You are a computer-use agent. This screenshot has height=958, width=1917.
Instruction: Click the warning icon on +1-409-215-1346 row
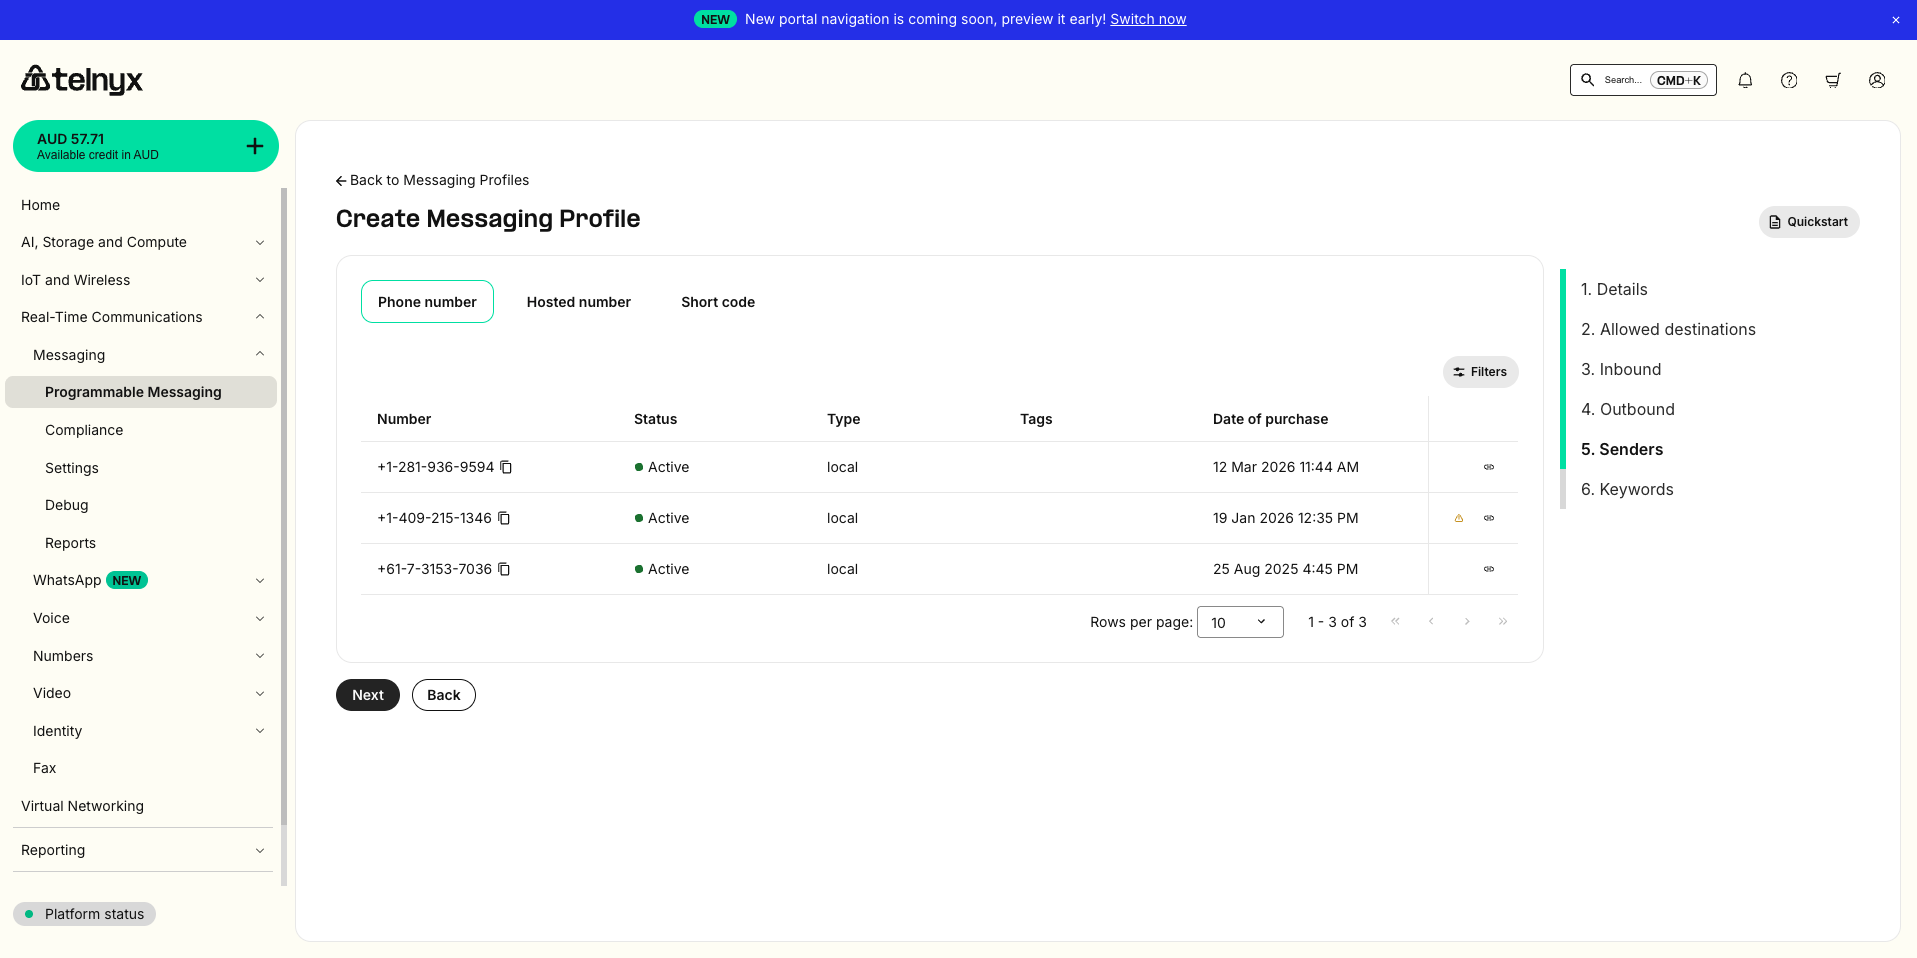tap(1459, 518)
